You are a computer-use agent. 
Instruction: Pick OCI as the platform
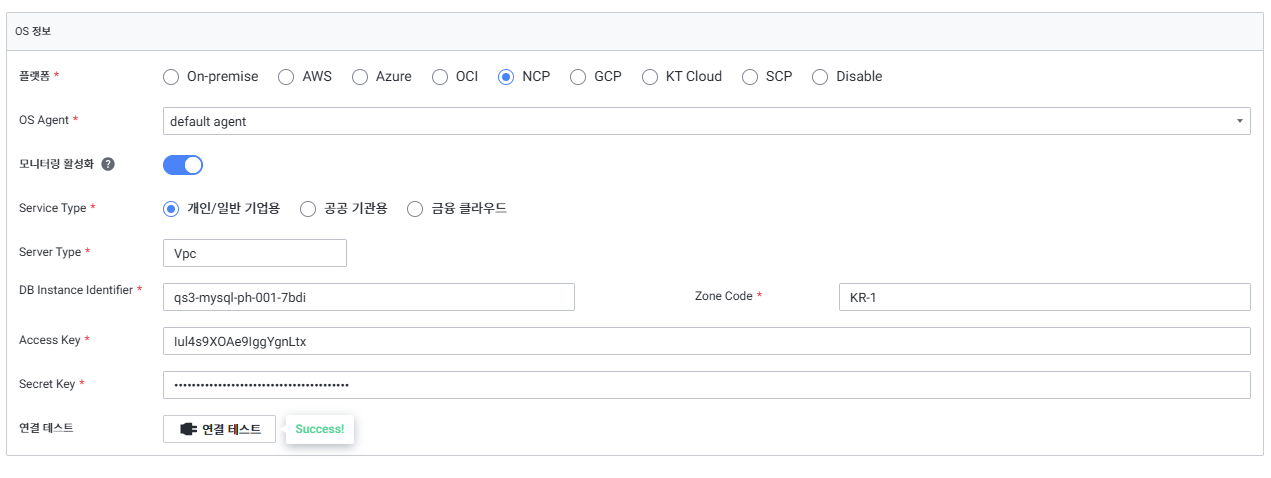tap(440, 77)
